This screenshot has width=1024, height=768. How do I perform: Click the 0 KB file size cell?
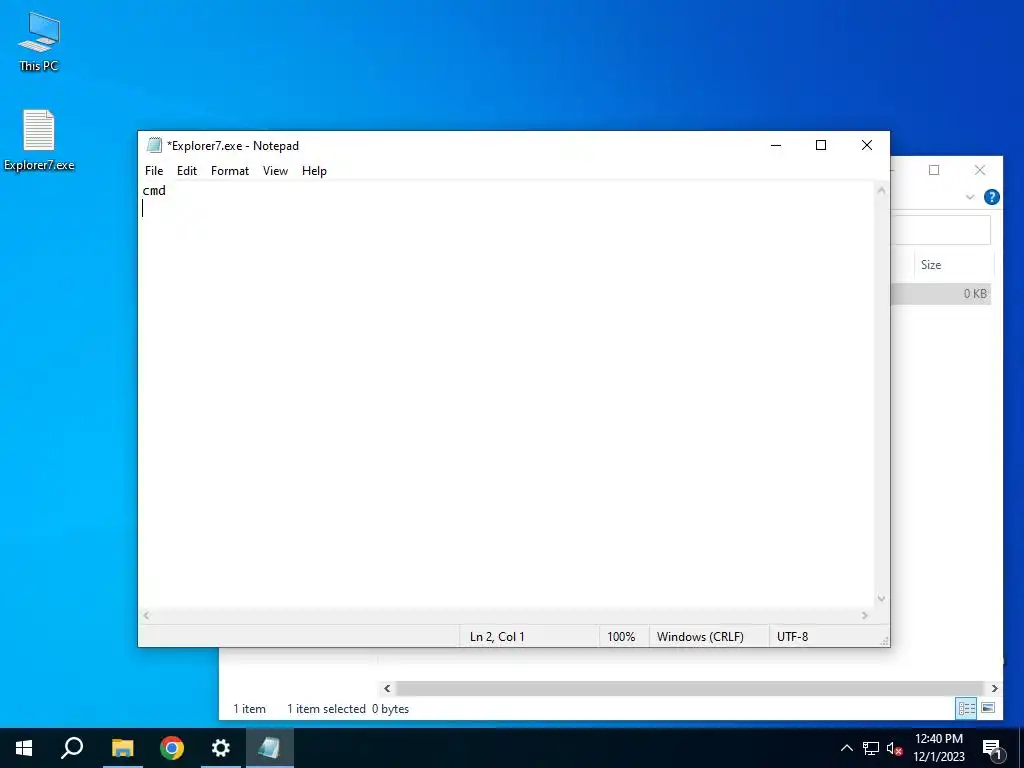pos(975,294)
